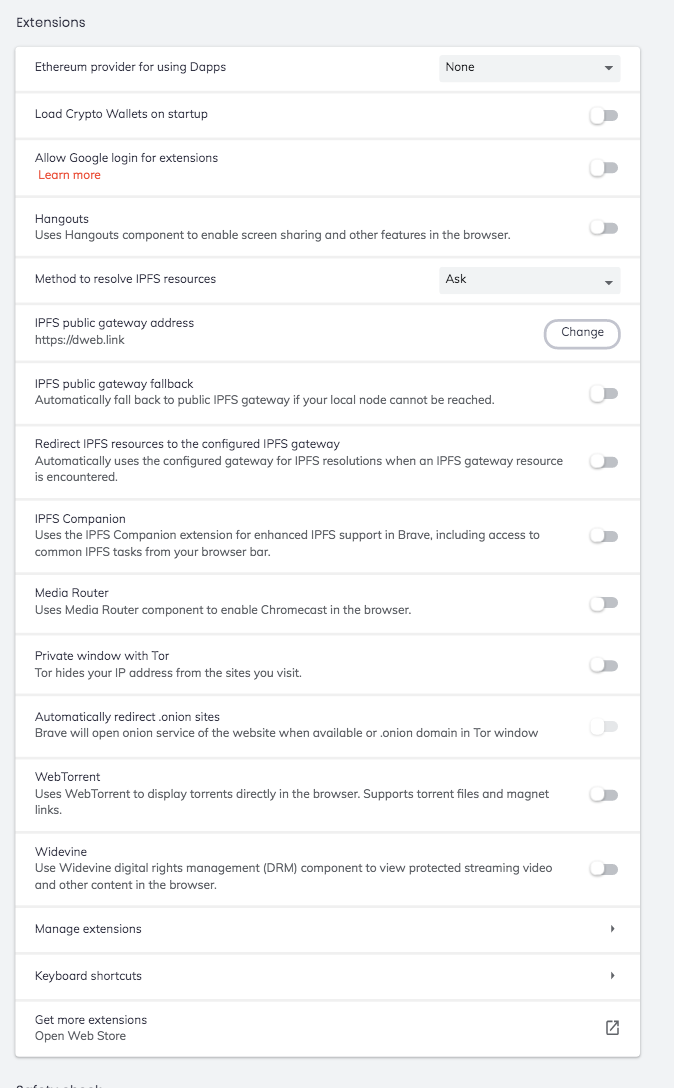Enable automatic .onion site redirection
The width and height of the screenshot is (674, 1088).
[603, 726]
